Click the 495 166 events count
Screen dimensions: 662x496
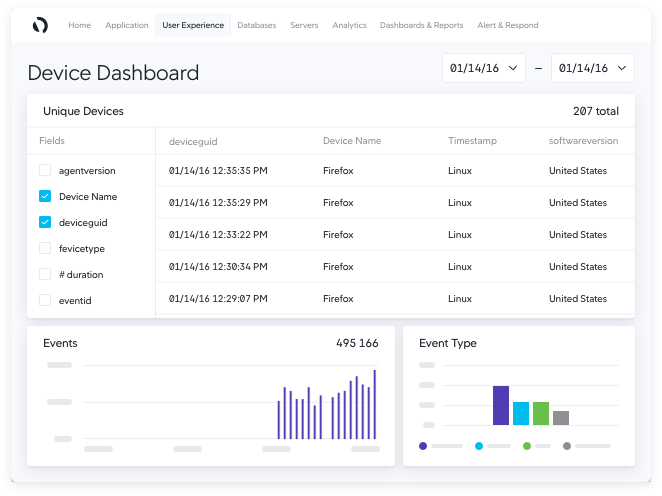pos(357,343)
